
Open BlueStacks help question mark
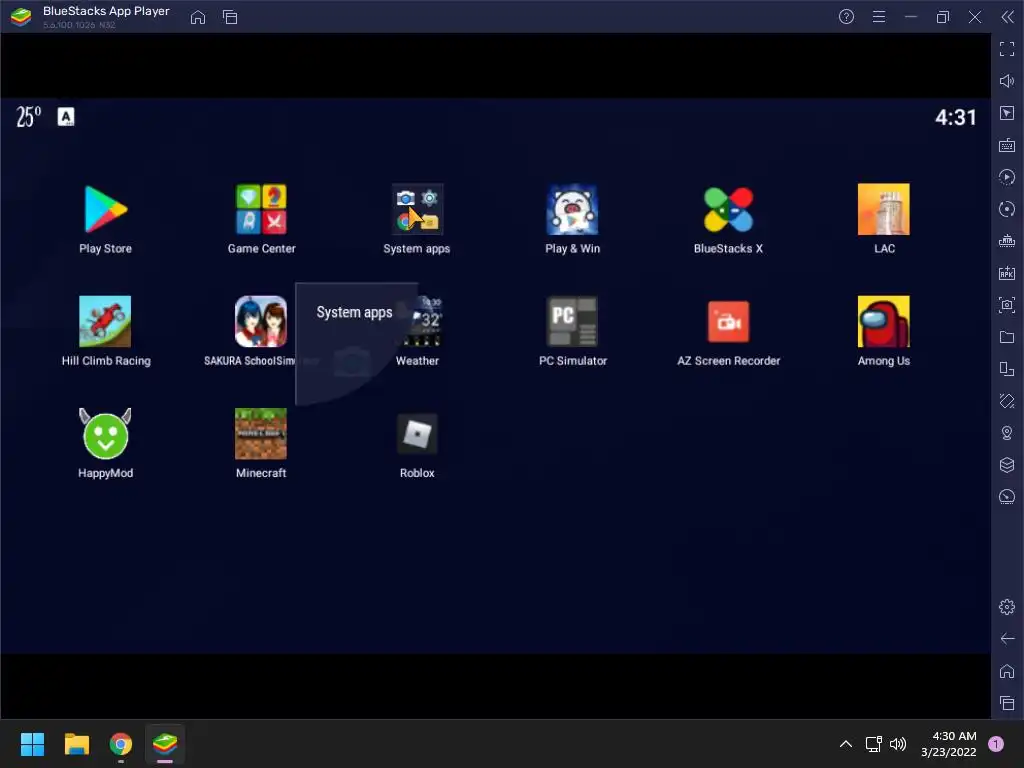846,17
